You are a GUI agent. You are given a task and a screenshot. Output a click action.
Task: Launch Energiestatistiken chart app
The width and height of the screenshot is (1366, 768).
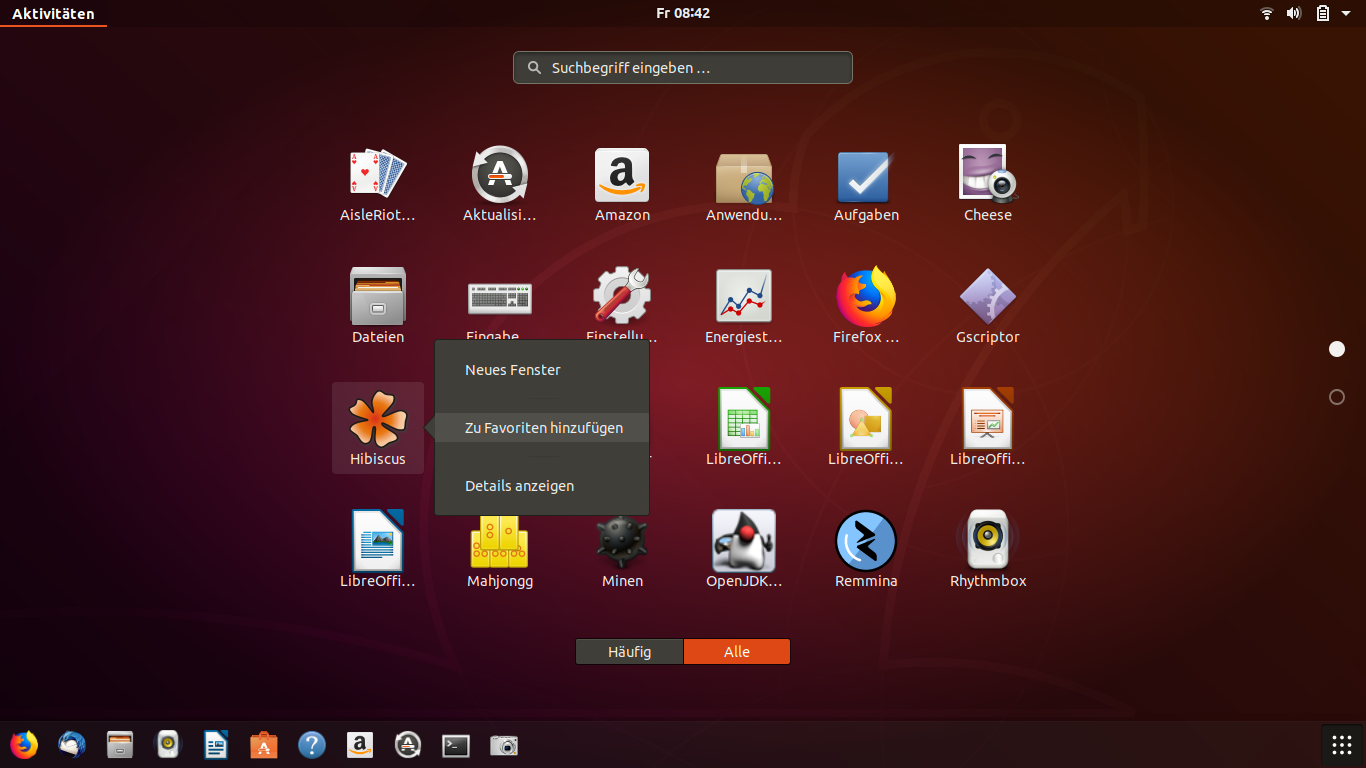pos(744,296)
